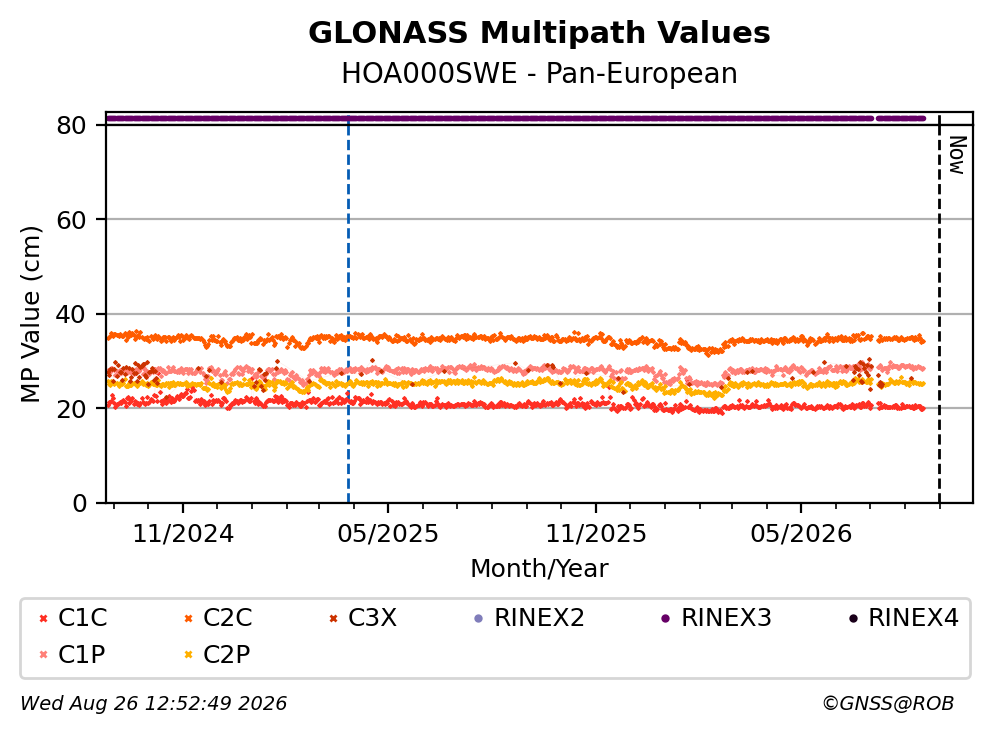Click the Wed Aug 26 timestamp text
Viewport: 993px width, 734px height.
[153, 703]
